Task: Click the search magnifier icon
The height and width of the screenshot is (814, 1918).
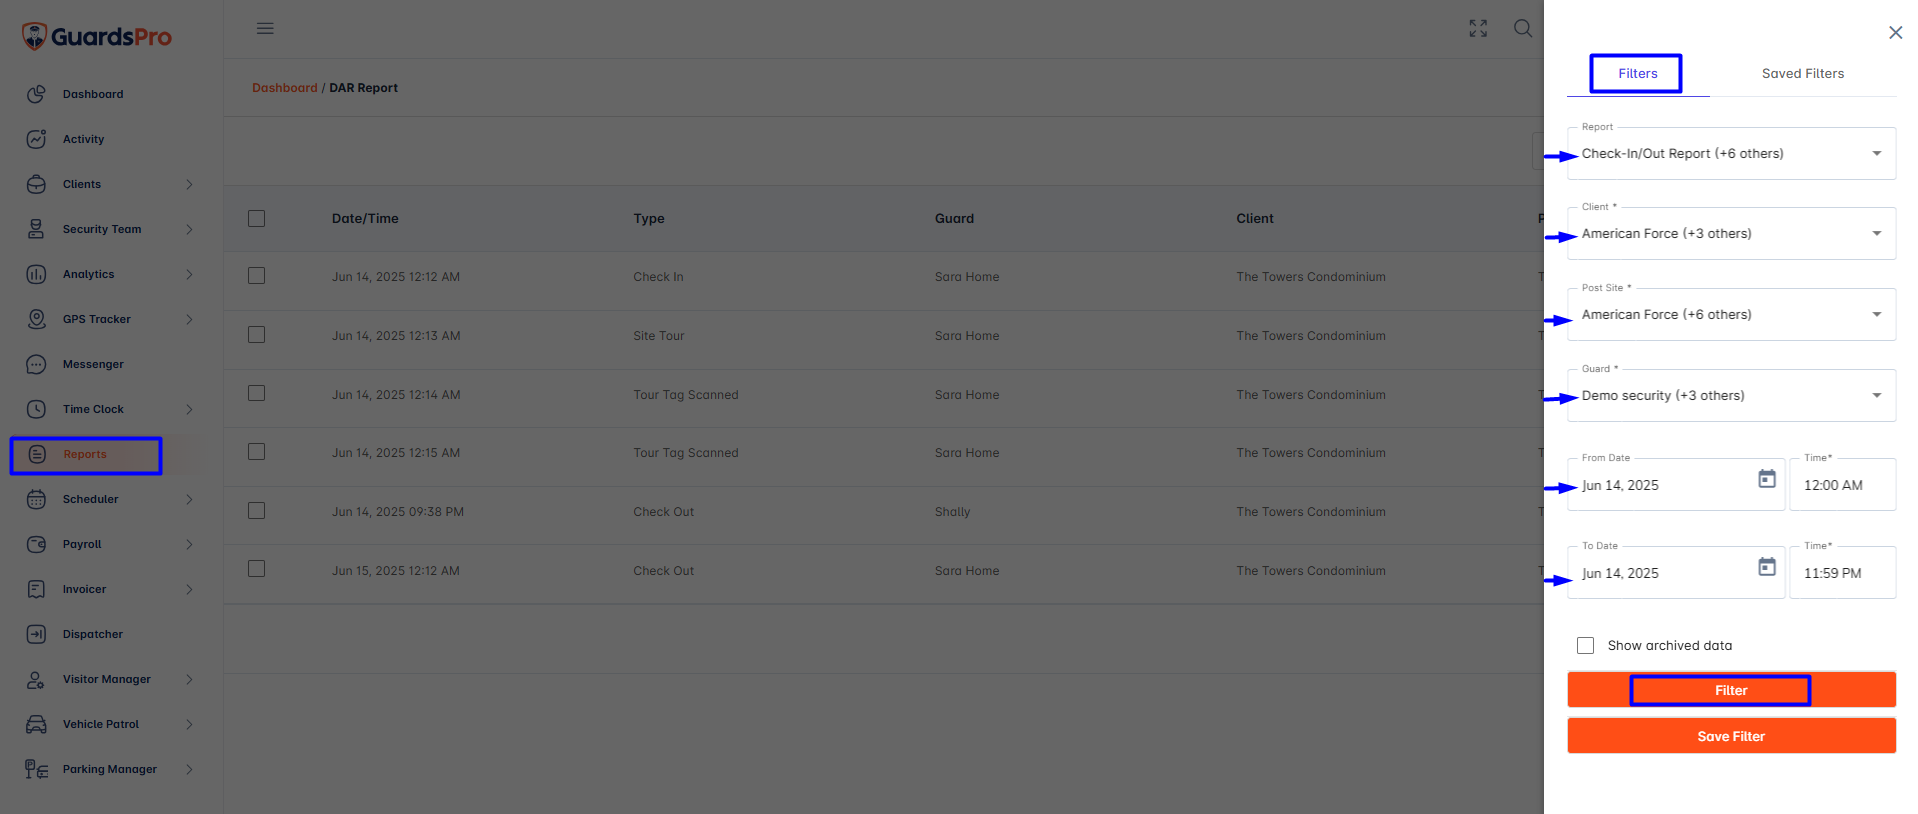Action: point(1522,28)
